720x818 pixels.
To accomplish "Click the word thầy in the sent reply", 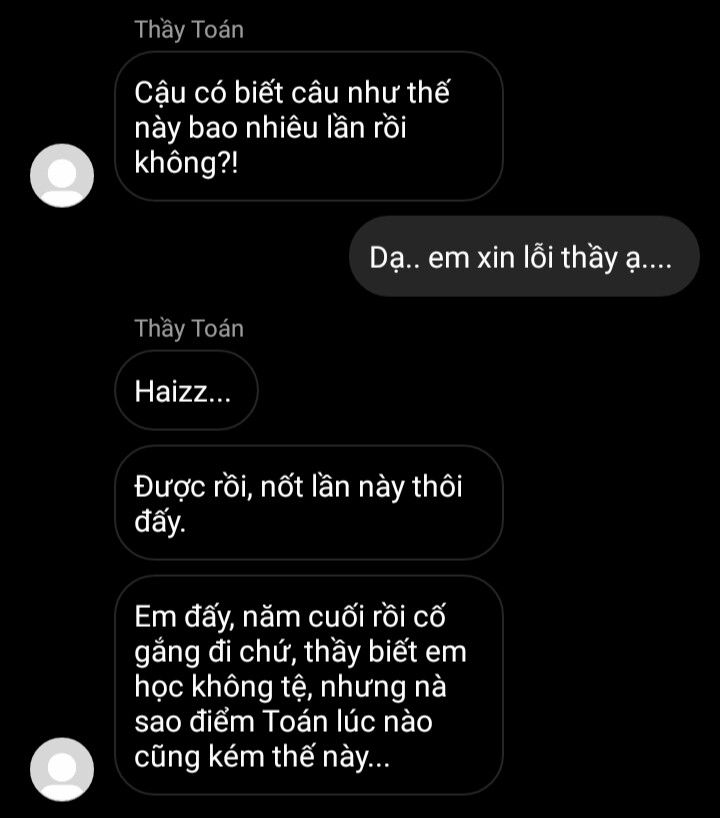I will pyautogui.click(x=589, y=258).
